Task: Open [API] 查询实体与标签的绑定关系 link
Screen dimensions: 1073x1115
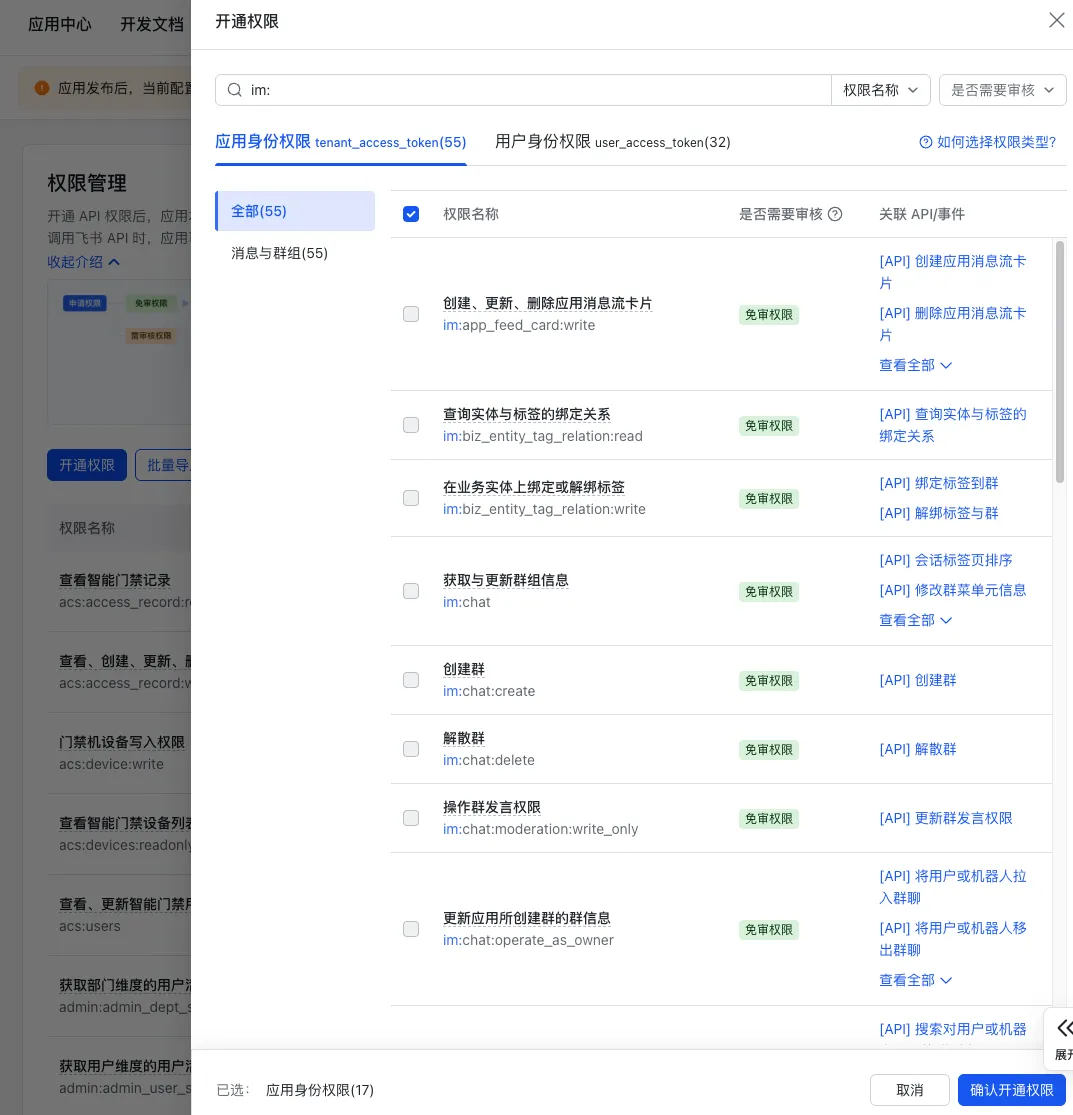Action: tap(953, 425)
